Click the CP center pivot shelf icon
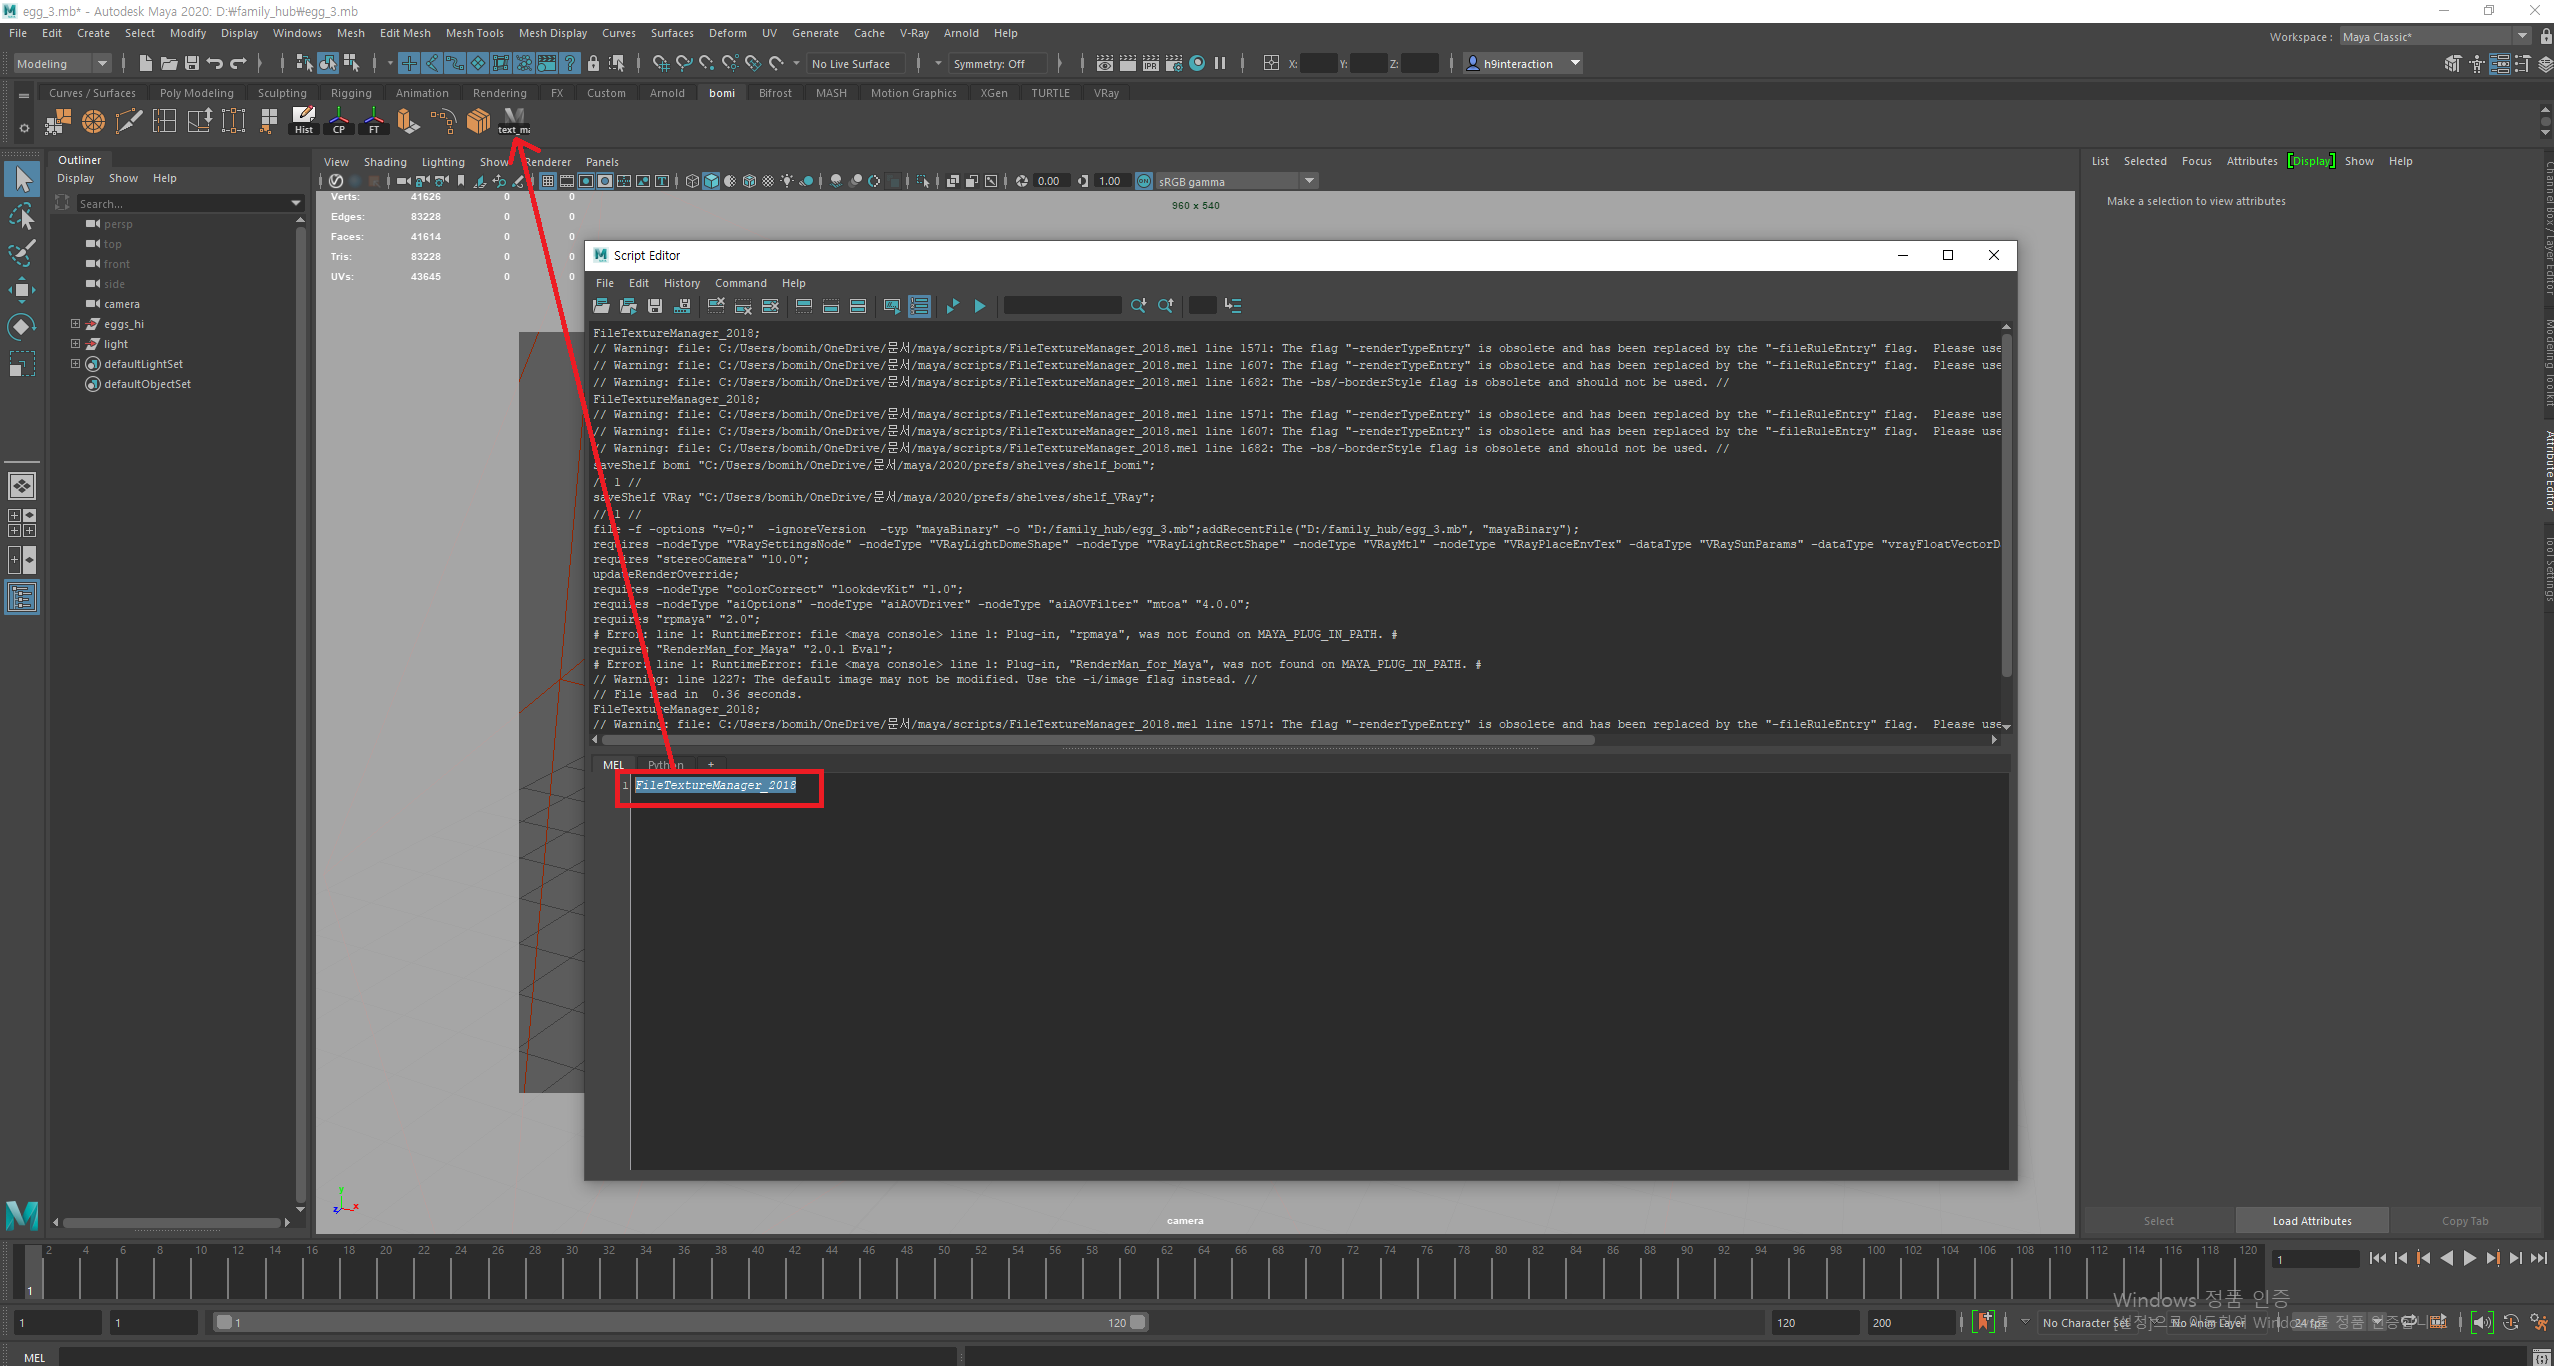 point(339,121)
